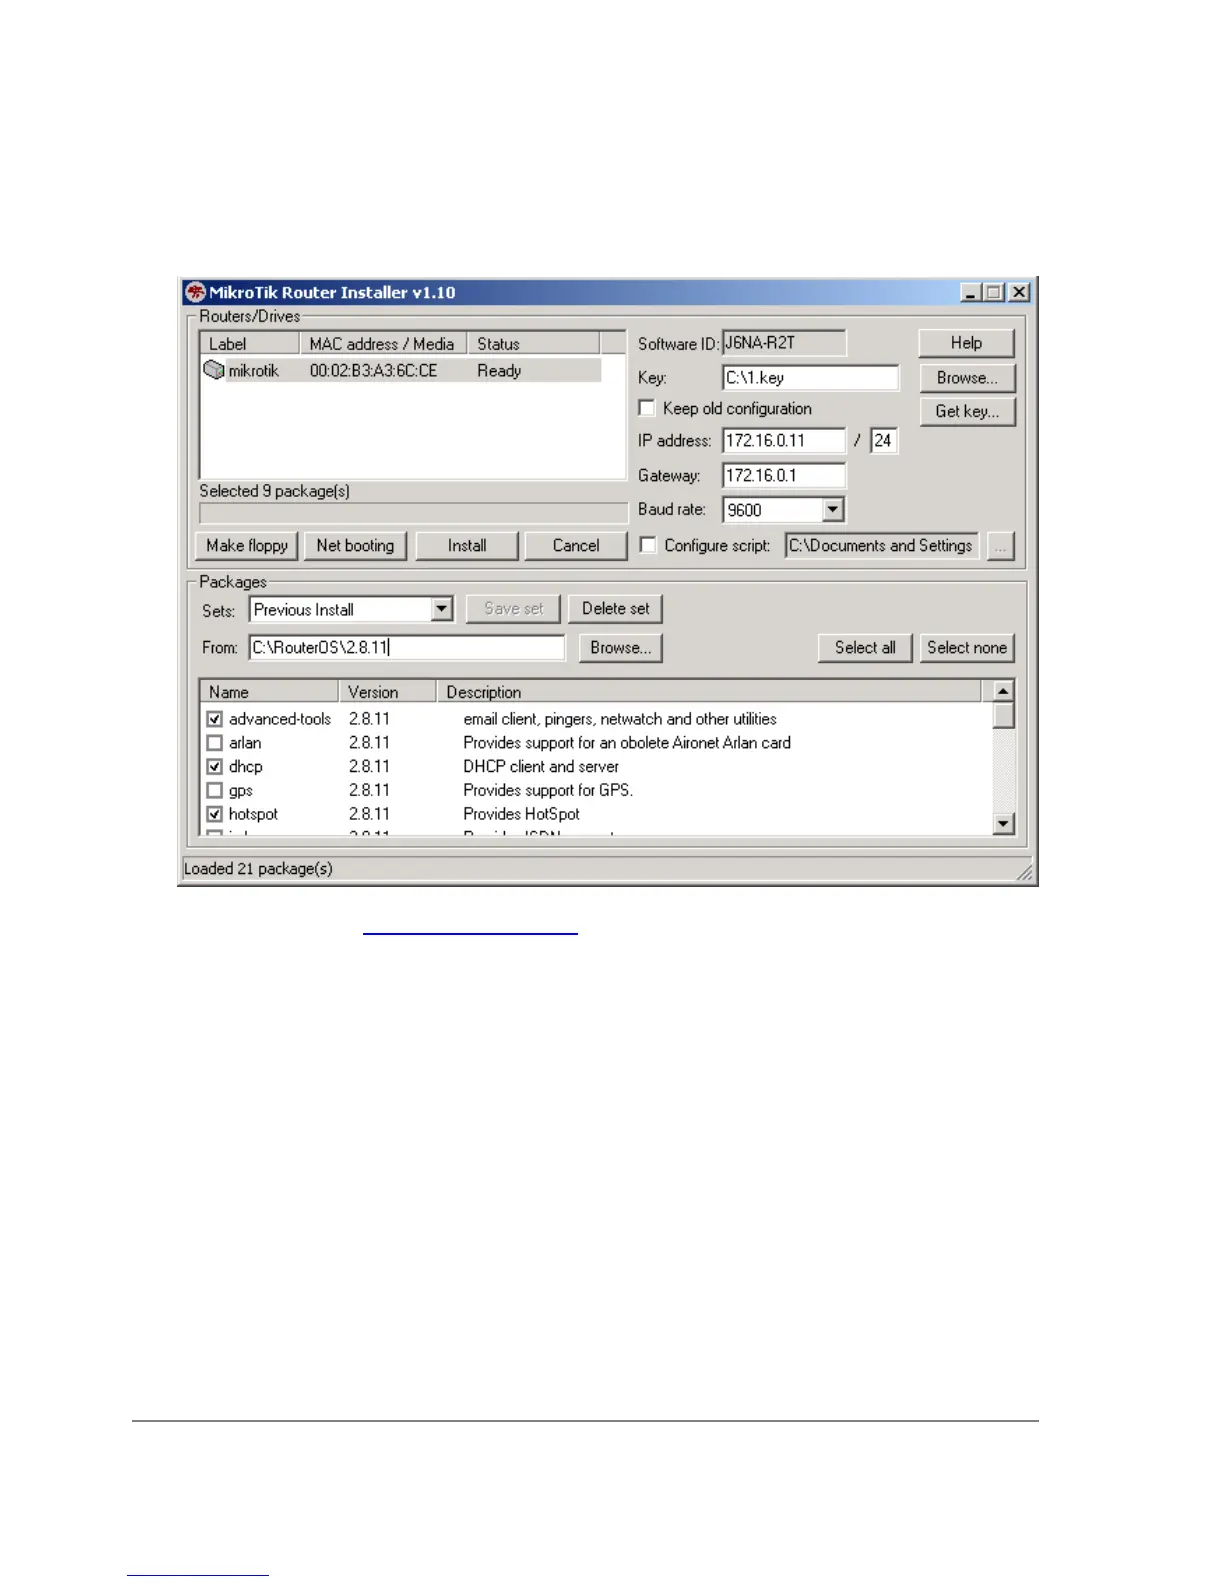The image size is (1224, 1584).
Task: Click MAC address / Media column header
Action: pyautogui.click(x=383, y=344)
